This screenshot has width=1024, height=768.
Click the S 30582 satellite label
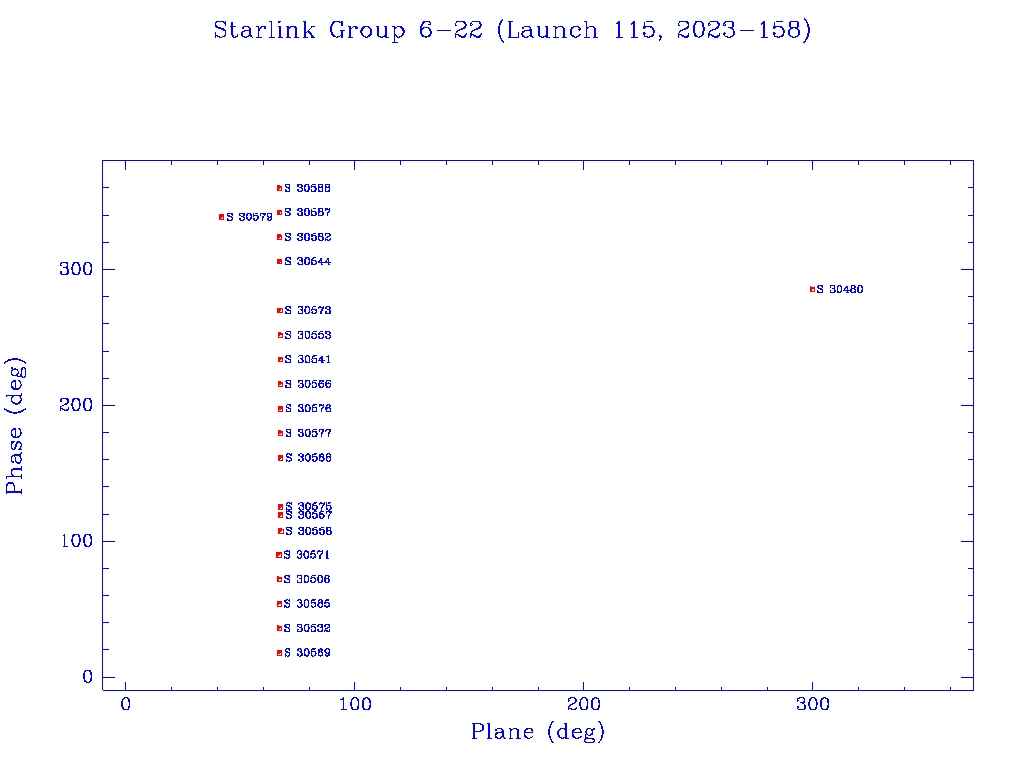pyautogui.click(x=308, y=238)
